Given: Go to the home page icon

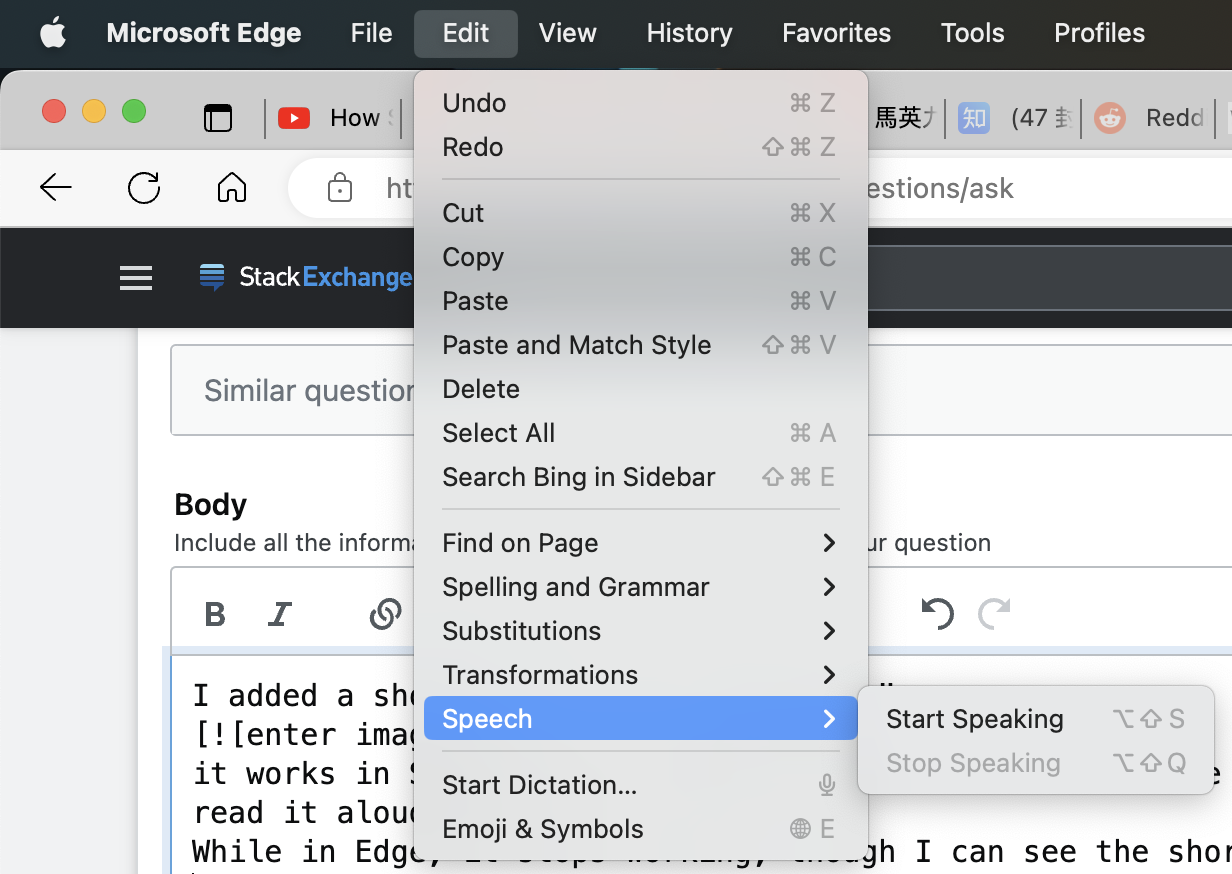Looking at the screenshot, I should point(232,187).
